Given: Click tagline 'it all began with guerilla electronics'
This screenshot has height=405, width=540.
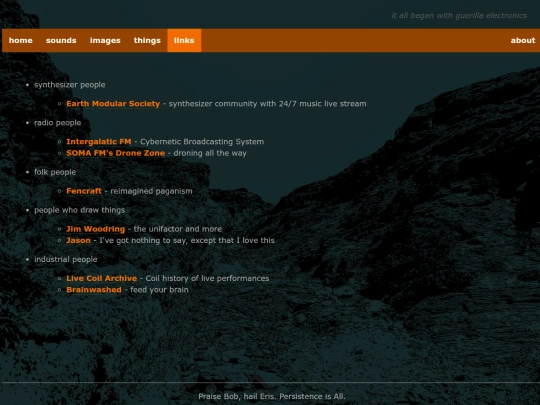Looking at the screenshot, I should [x=459, y=15].
